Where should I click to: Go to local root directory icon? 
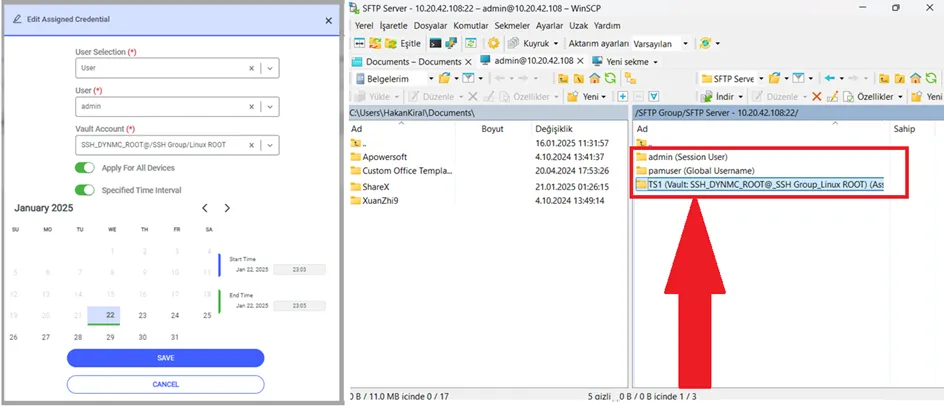pos(579,78)
